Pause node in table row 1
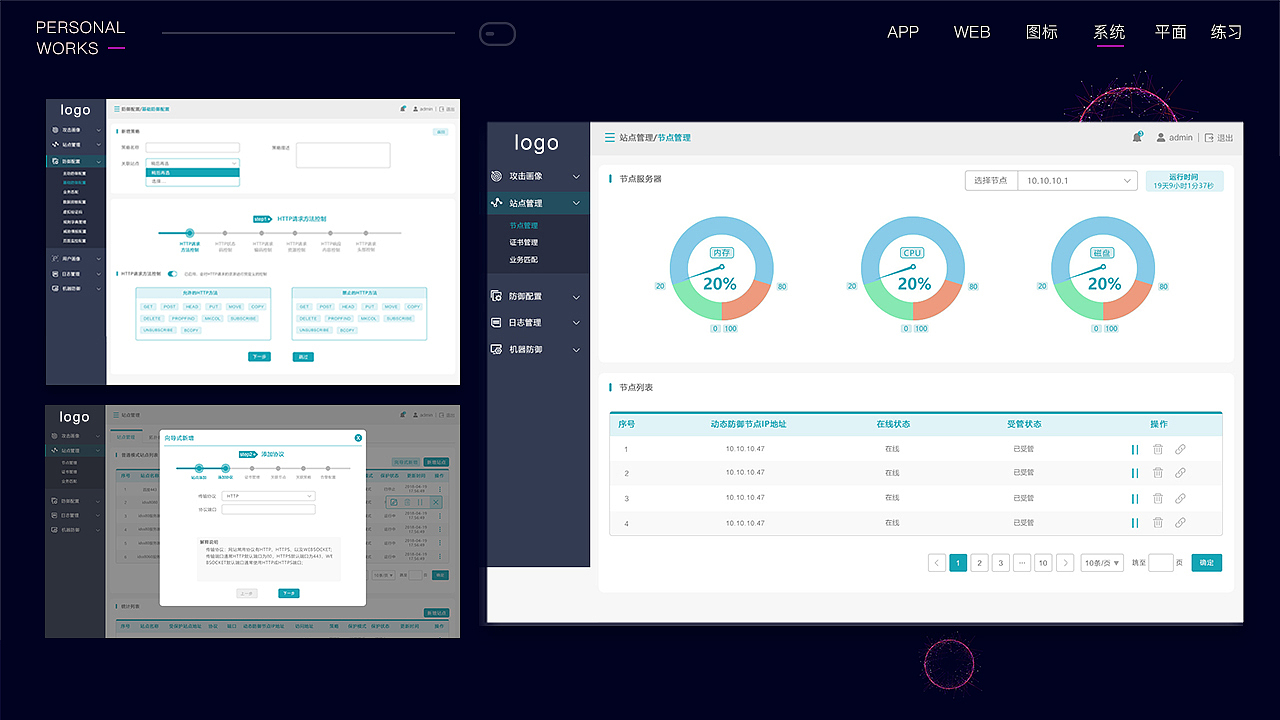The width and height of the screenshot is (1280, 720). (x=1135, y=449)
